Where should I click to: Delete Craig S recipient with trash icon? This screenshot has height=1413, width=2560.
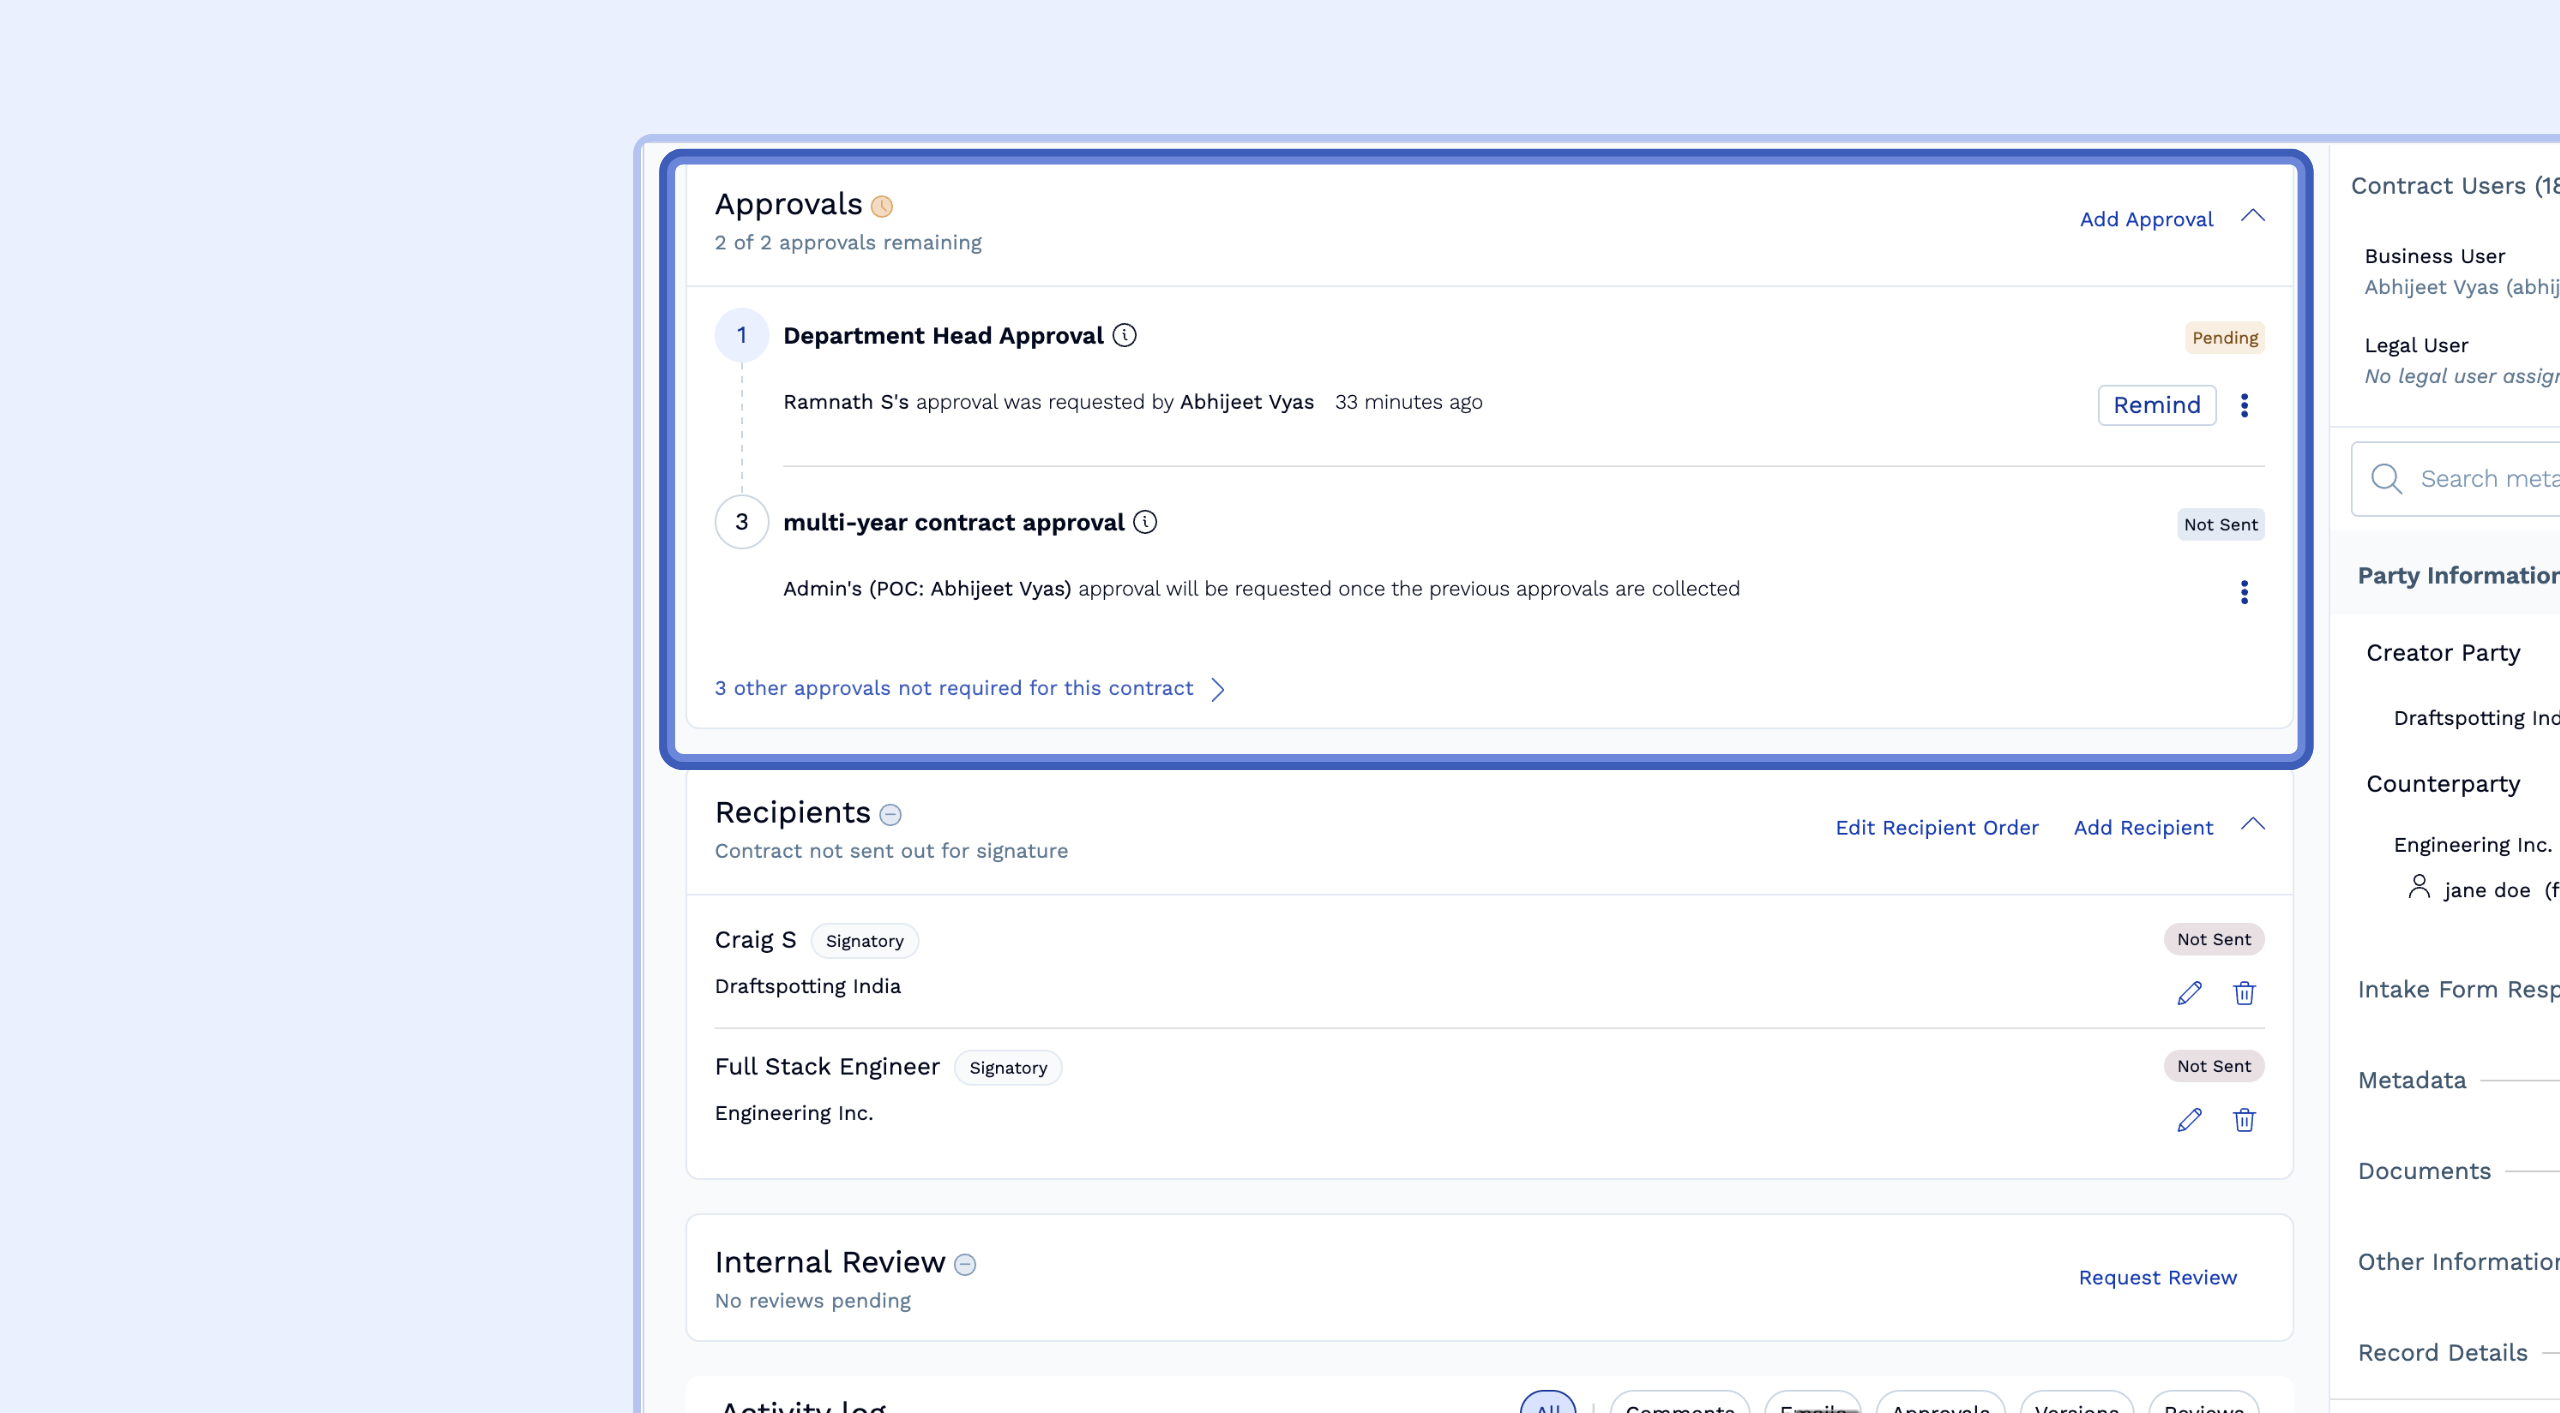[2244, 993]
